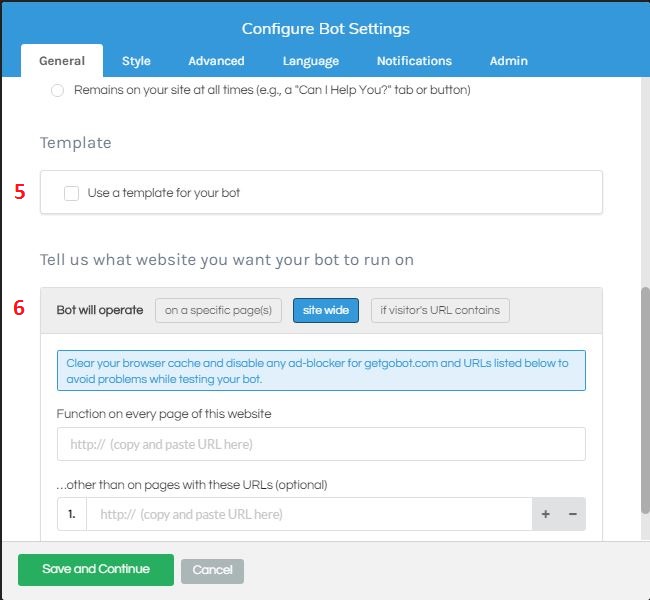Cancel the bot settings dialog
Screen dimensions: 650x600
212,571
